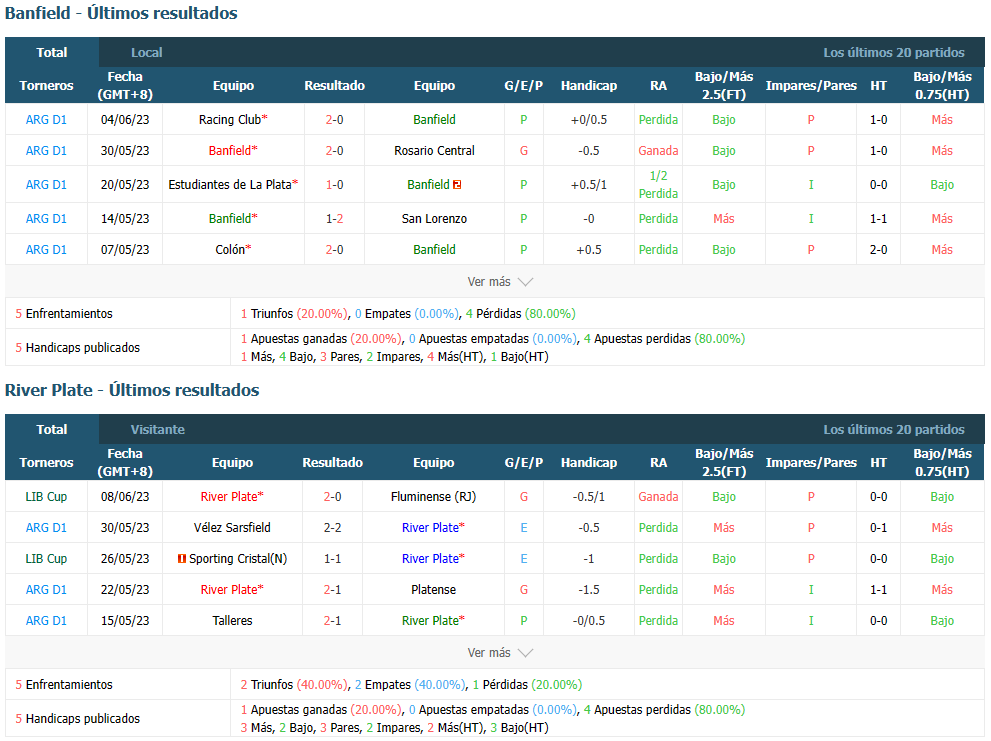The width and height of the screenshot is (991, 741).
Task: Click the red card icon next to Banfield
Action: coord(457,185)
